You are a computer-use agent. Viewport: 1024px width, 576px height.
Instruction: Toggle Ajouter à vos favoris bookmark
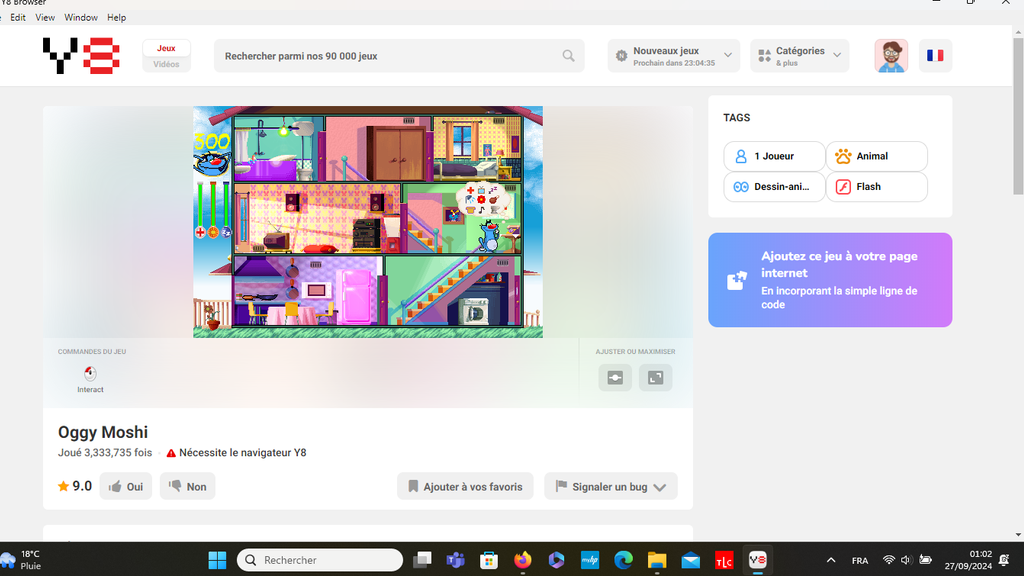(x=465, y=487)
